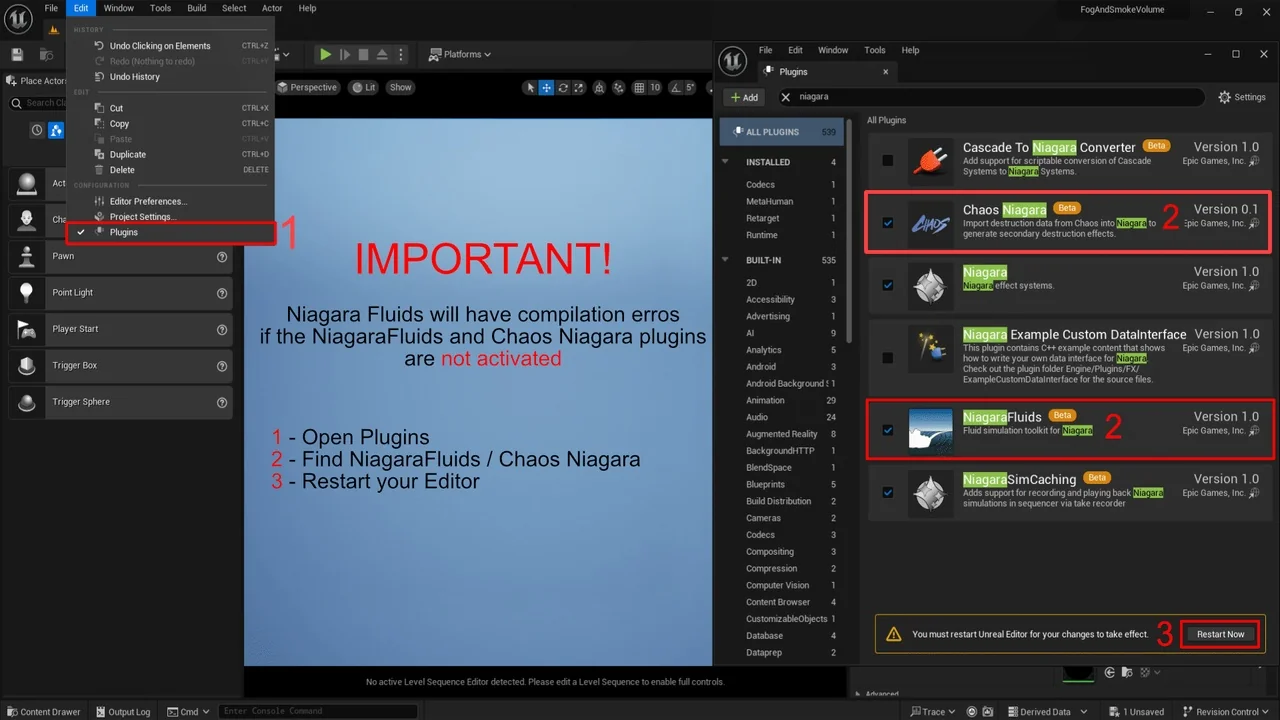Adjust the rotation snap angle value
1280x720 pixels.
tap(690, 88)
